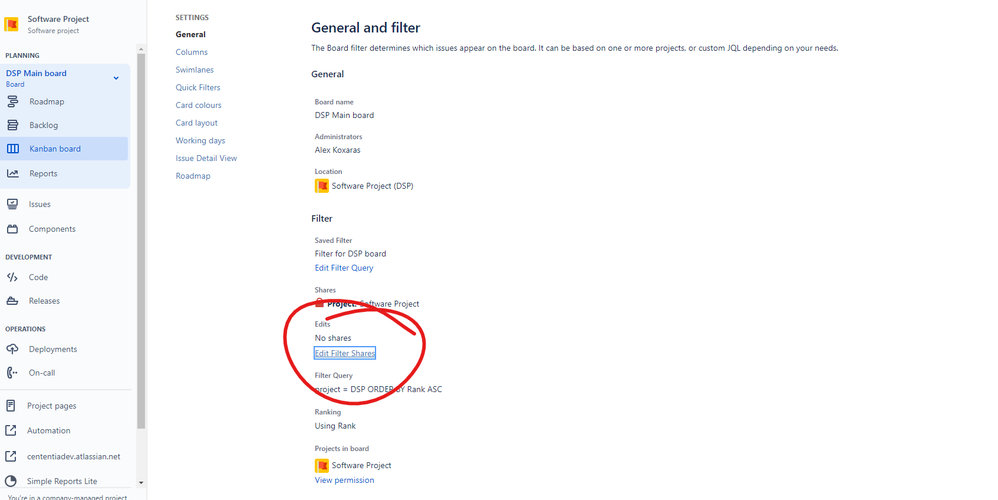Viewport: 998px width, 500px height.
Task: Click the red lock icon under Shares
Action: point(320,303)
